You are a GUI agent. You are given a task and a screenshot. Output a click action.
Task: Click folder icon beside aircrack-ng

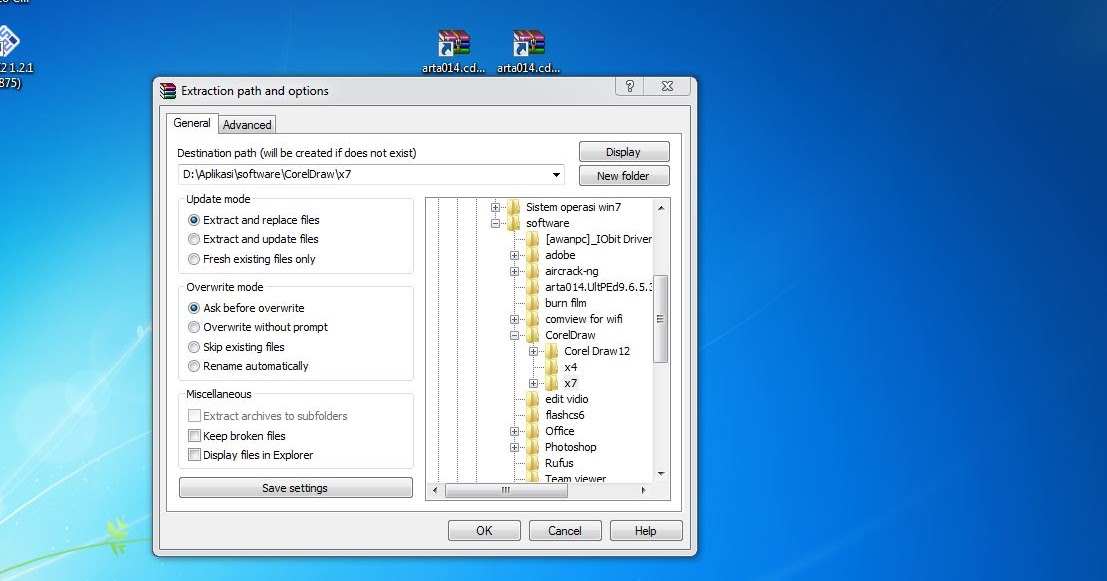532,271
